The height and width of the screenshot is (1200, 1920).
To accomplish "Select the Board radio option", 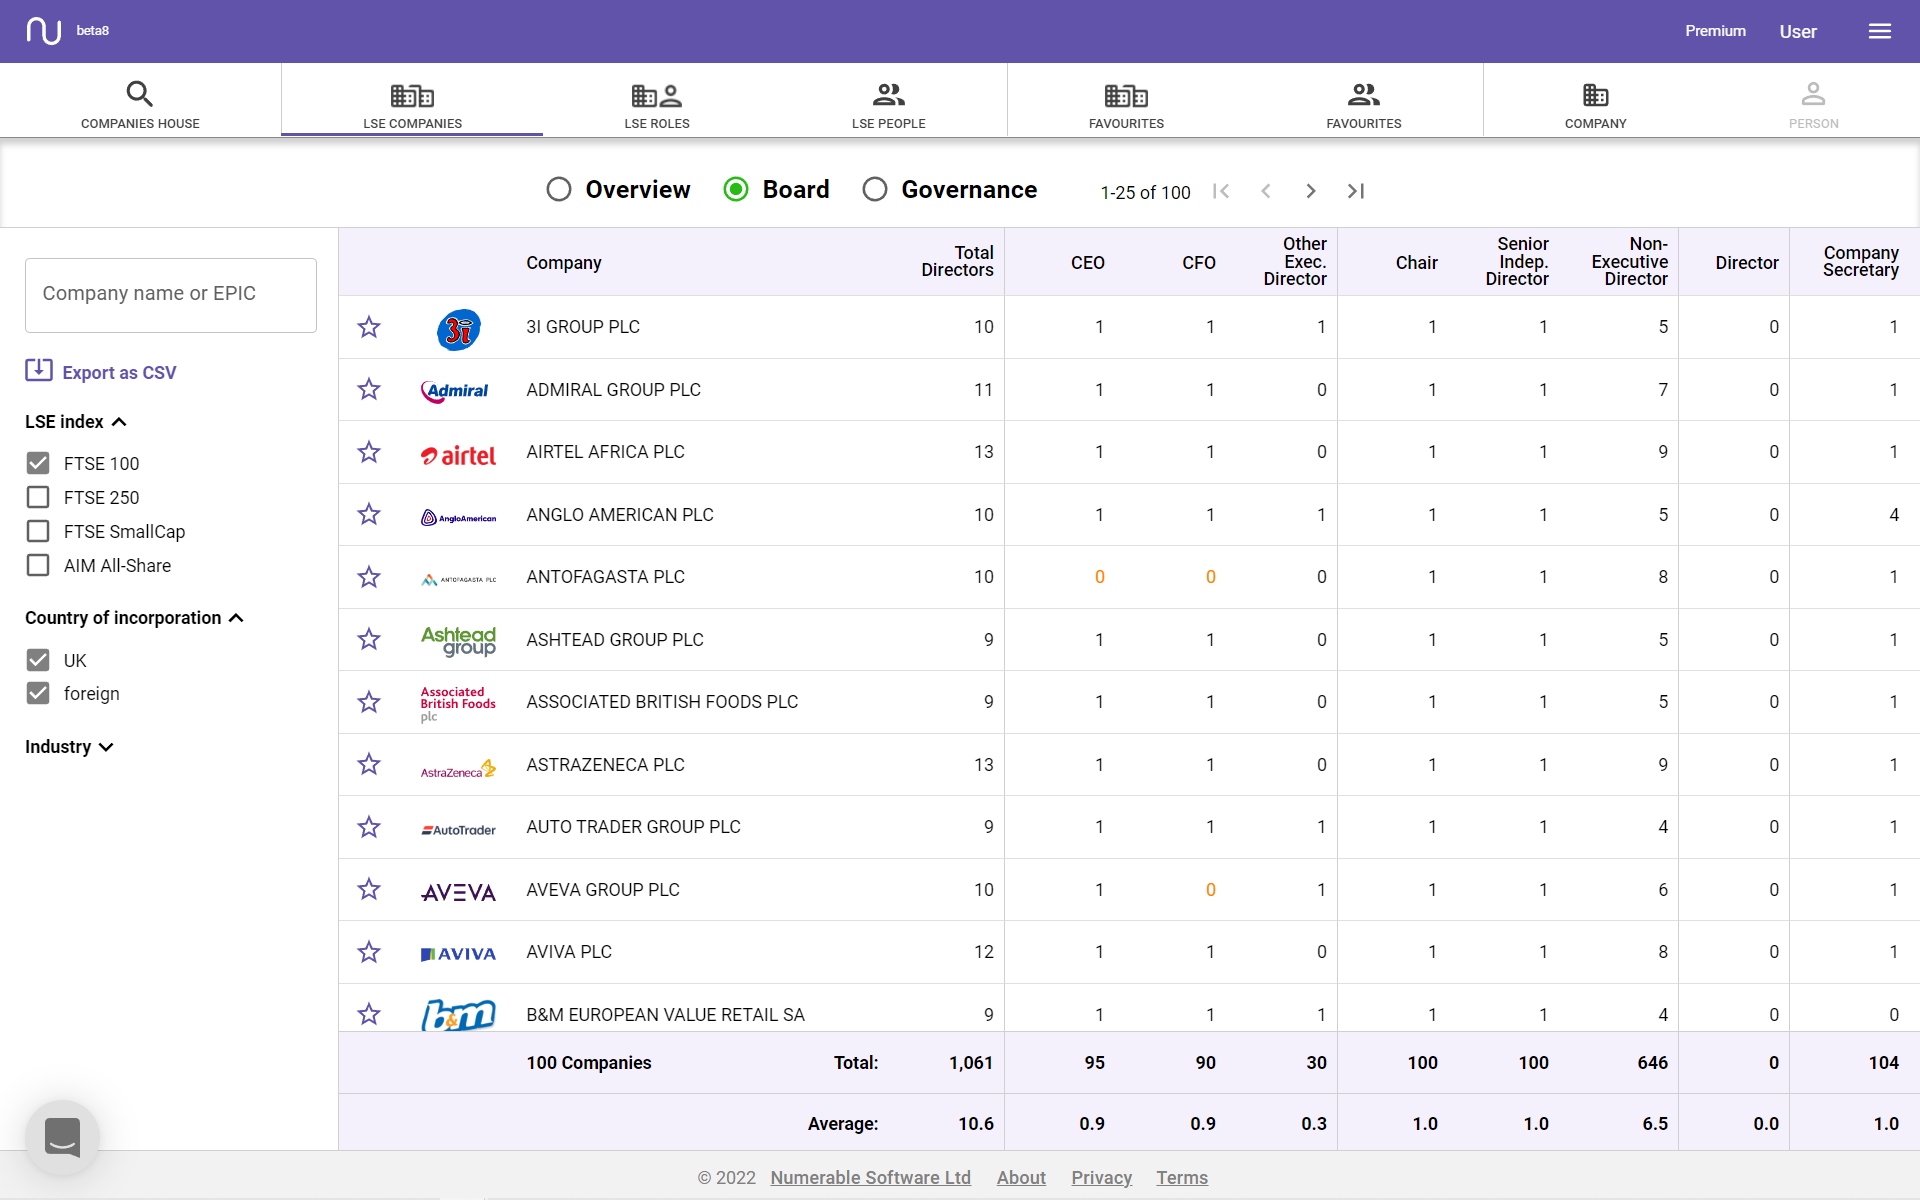I will [x=736, y=189].
